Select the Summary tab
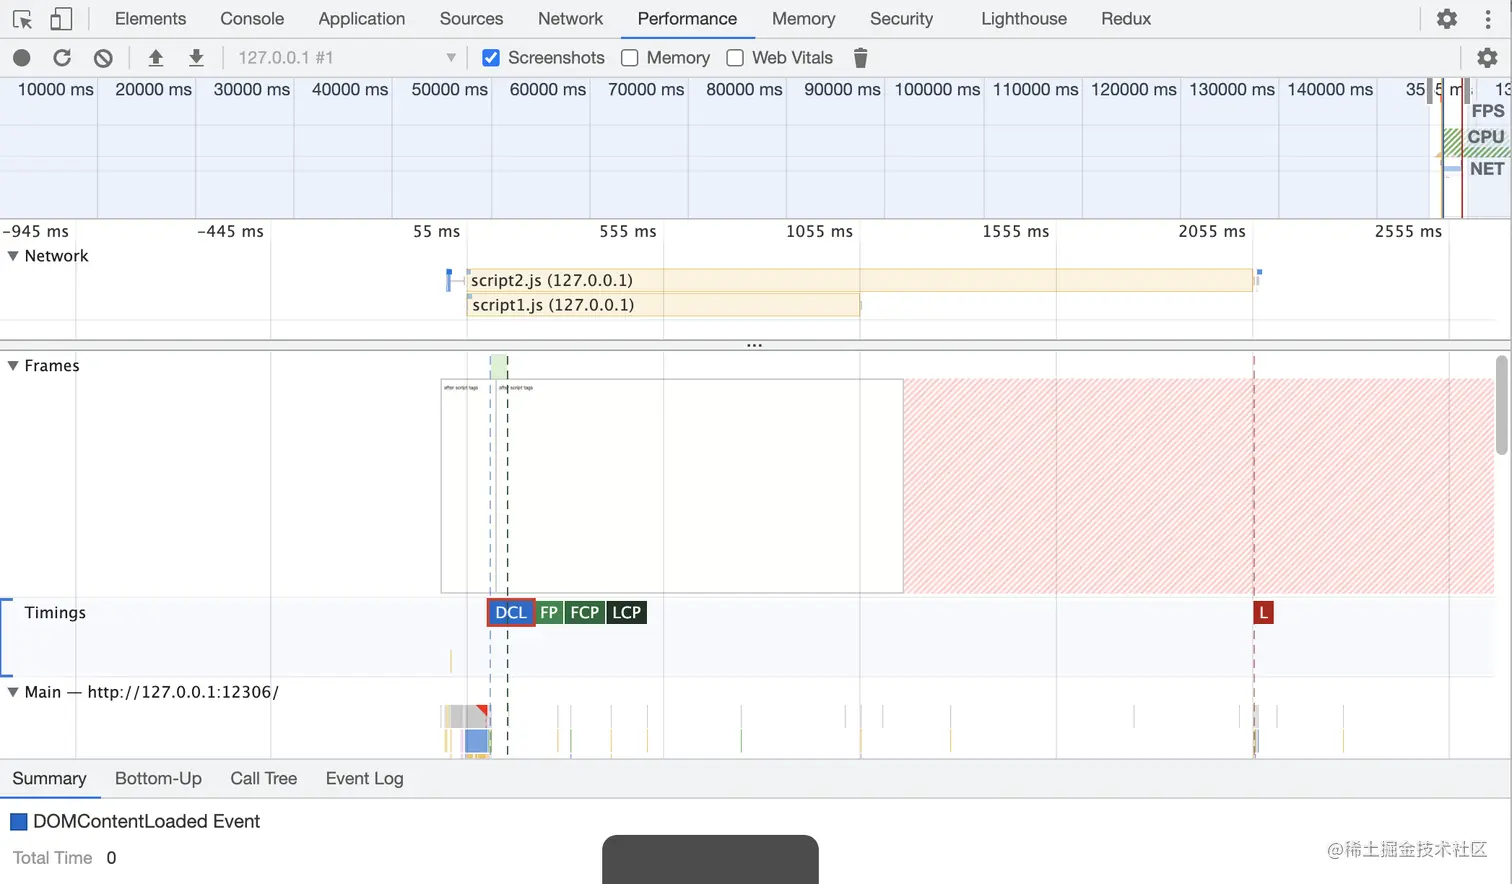 [49, 778]
